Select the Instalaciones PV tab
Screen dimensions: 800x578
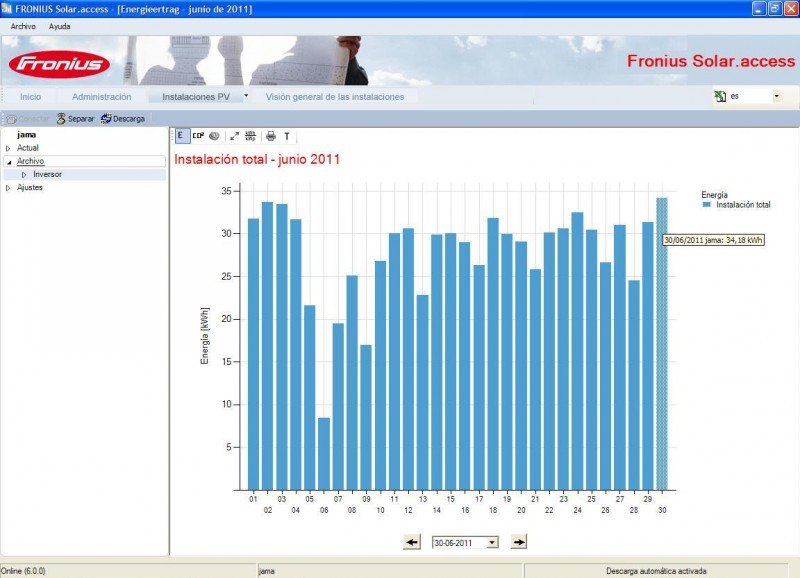[196, 96]
